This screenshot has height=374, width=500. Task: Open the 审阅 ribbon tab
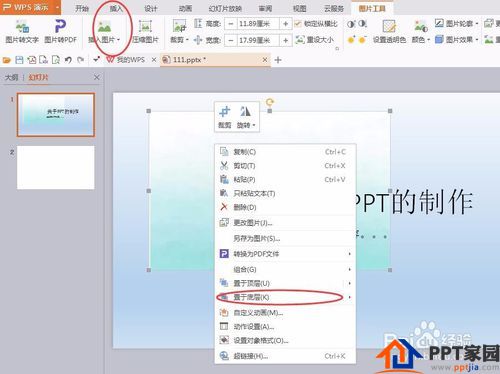[265, 8]
